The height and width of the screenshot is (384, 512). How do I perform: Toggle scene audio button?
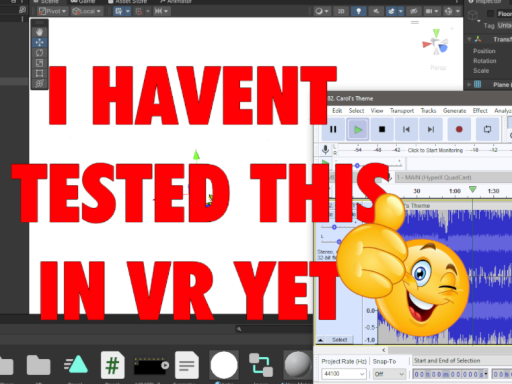[376, 11]
